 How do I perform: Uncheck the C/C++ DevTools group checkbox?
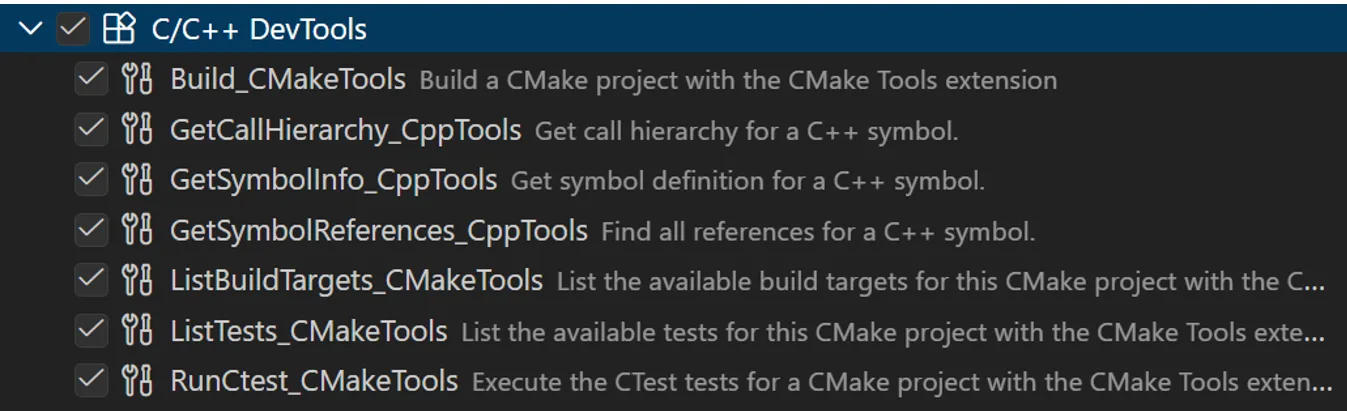[x=73, y=29]
